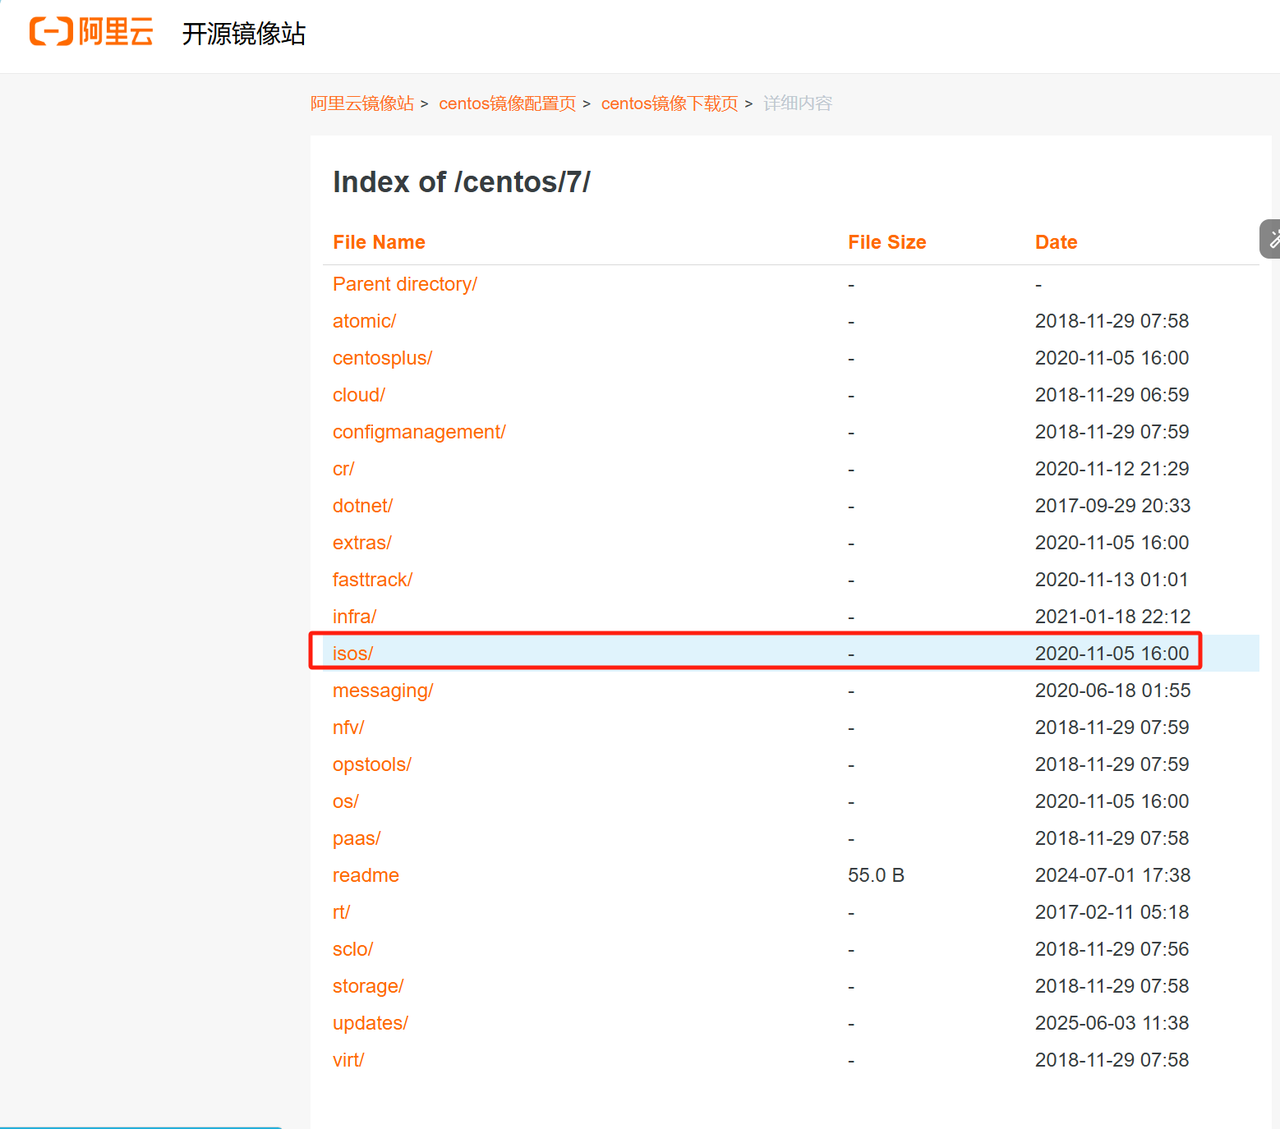Open the configmanagement/ folder
The height and width of the screenshot is (1129, 1280).
[x=419, y=432]
